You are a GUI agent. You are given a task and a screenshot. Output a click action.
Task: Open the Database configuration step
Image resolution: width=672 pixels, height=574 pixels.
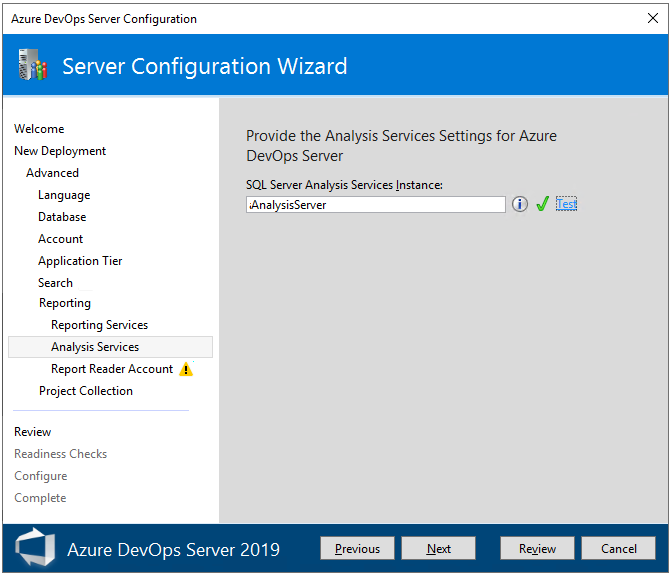[62, 217]
